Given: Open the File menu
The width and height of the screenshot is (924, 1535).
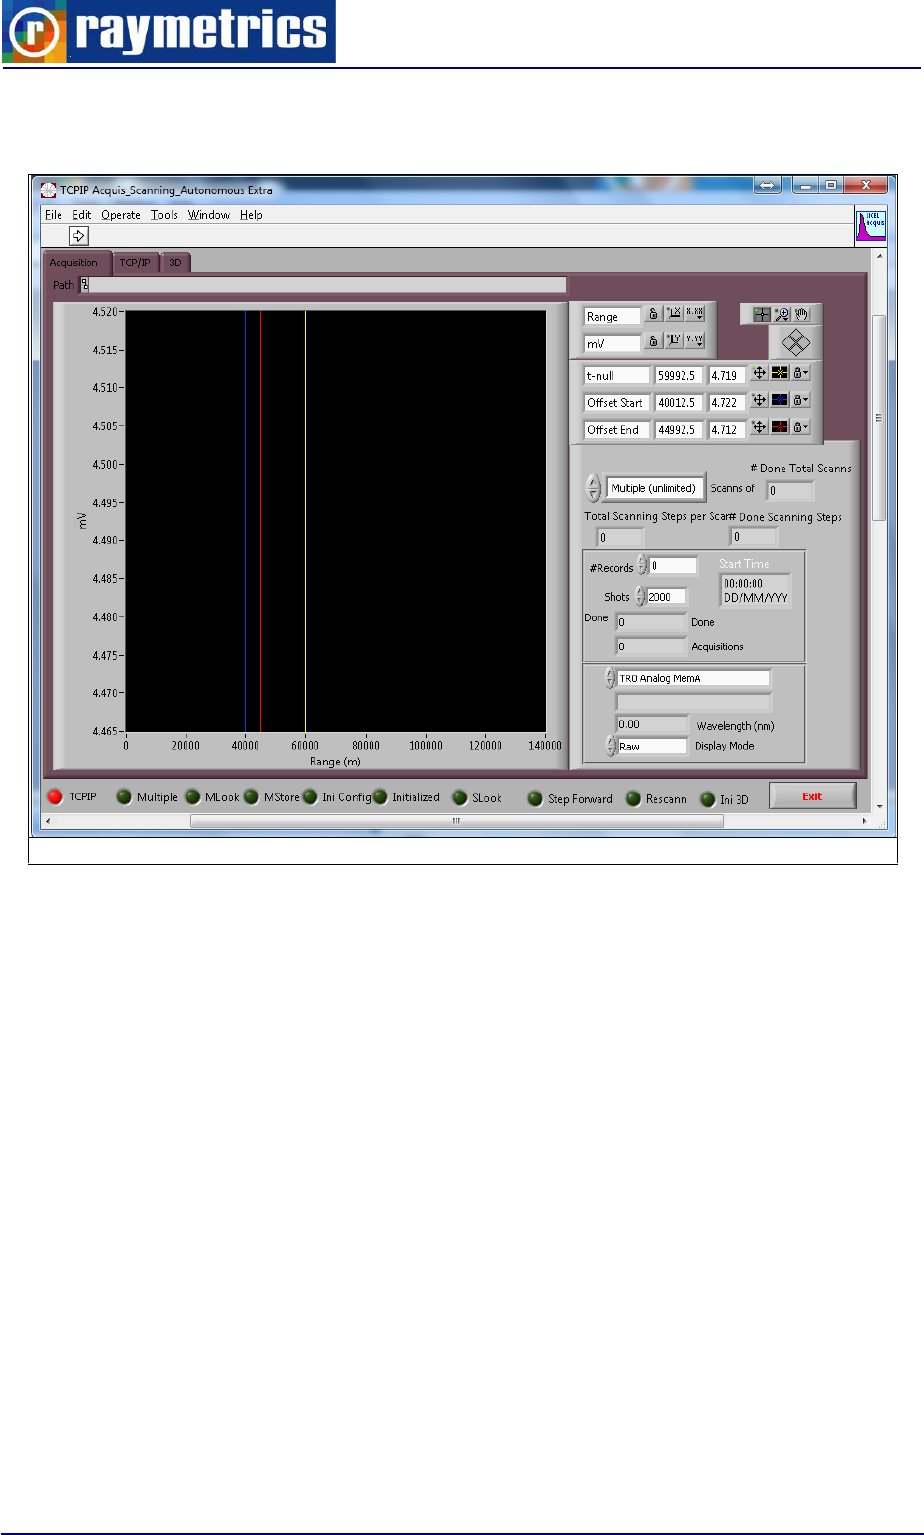Looking at the screenshot, I should click(53, 215).
